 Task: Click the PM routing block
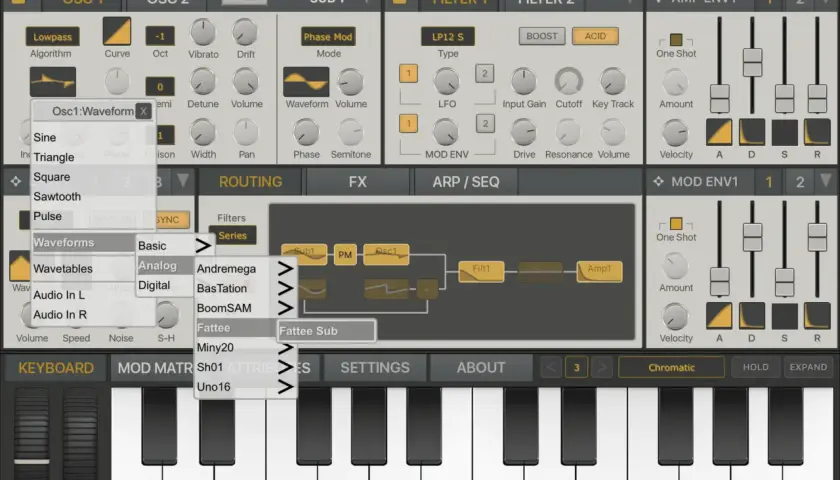pyautogui.click(x=345, y=254)
